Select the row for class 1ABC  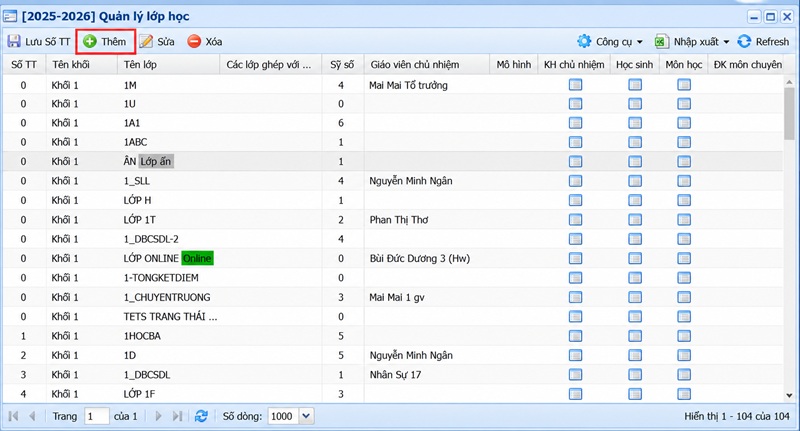pos(393,142)
